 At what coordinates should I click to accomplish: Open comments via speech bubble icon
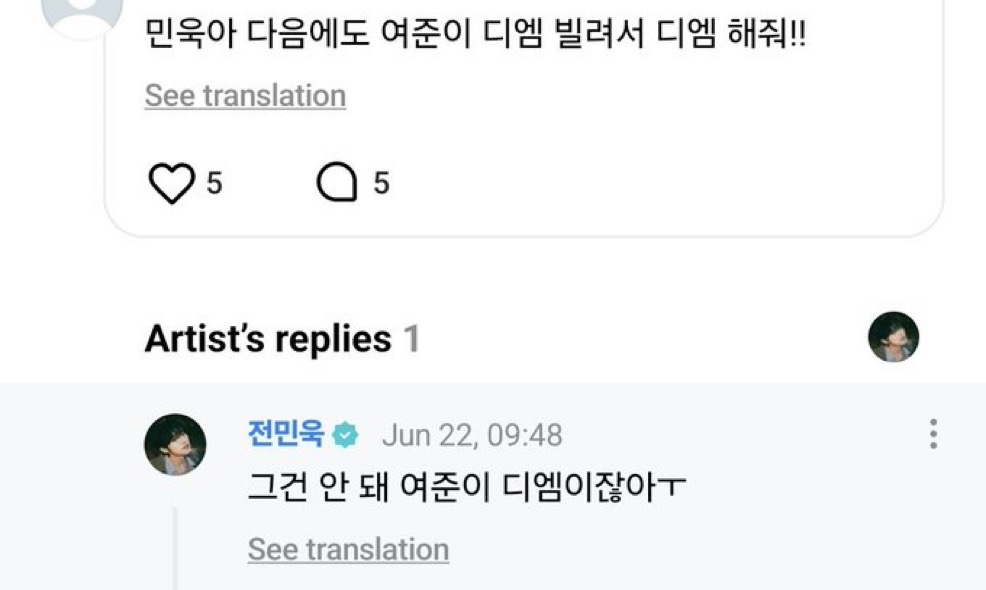(336, 184)
